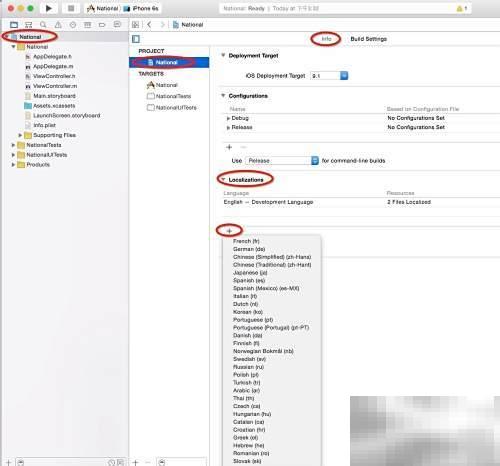Choose French (fr) from the language menu
Viewport: 500px width, 466px height.
pyautogui.click(x=246, y=241)
